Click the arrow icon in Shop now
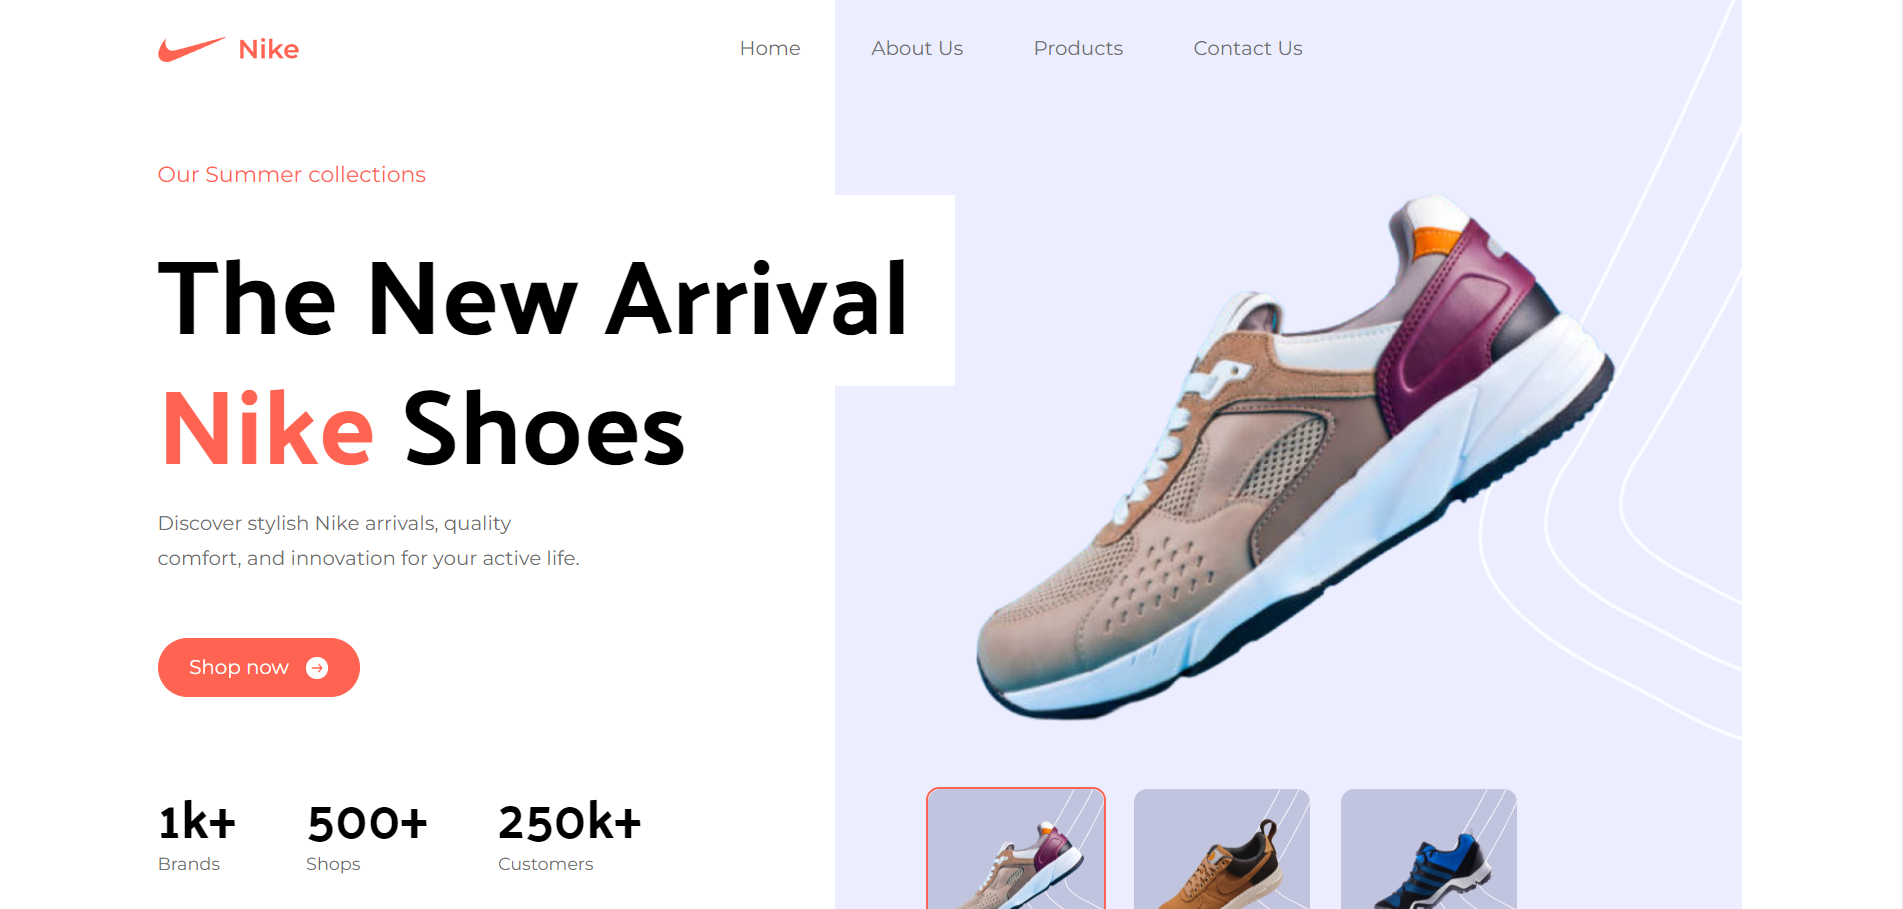1903x909 pixels. (317, 668)
